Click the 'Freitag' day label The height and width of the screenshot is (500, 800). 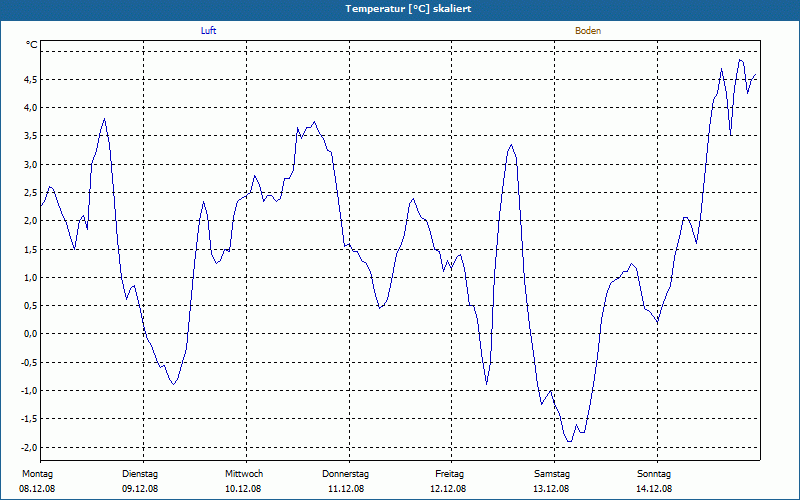[449, 474]
